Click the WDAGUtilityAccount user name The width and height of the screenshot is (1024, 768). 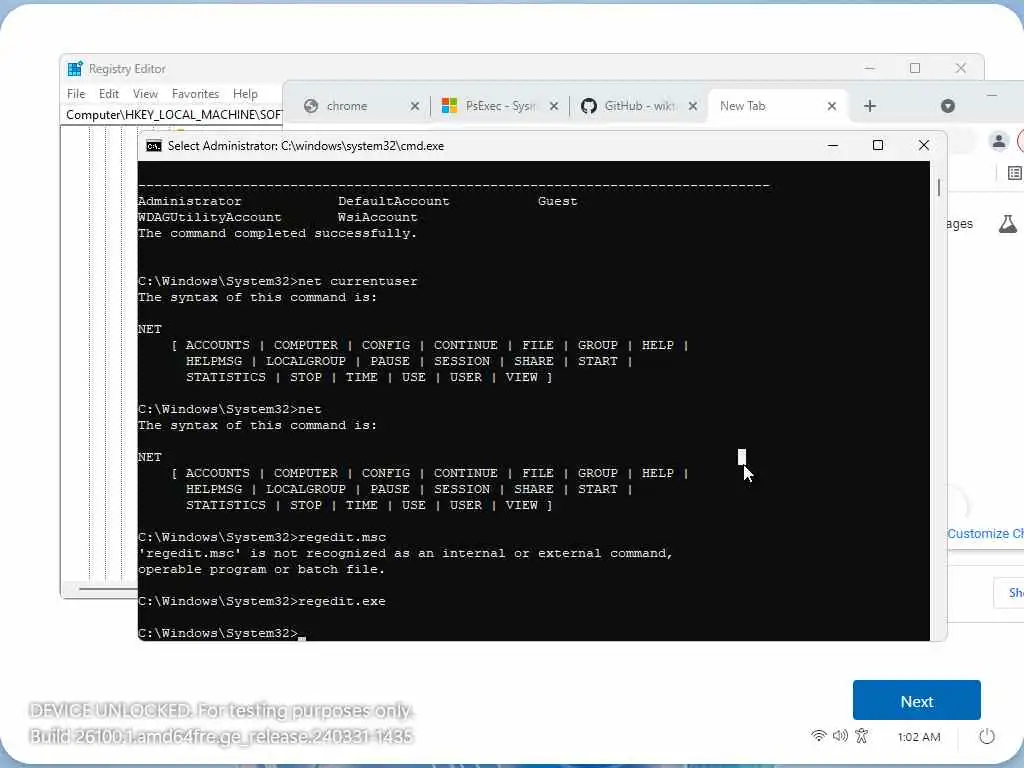point(210,217)
